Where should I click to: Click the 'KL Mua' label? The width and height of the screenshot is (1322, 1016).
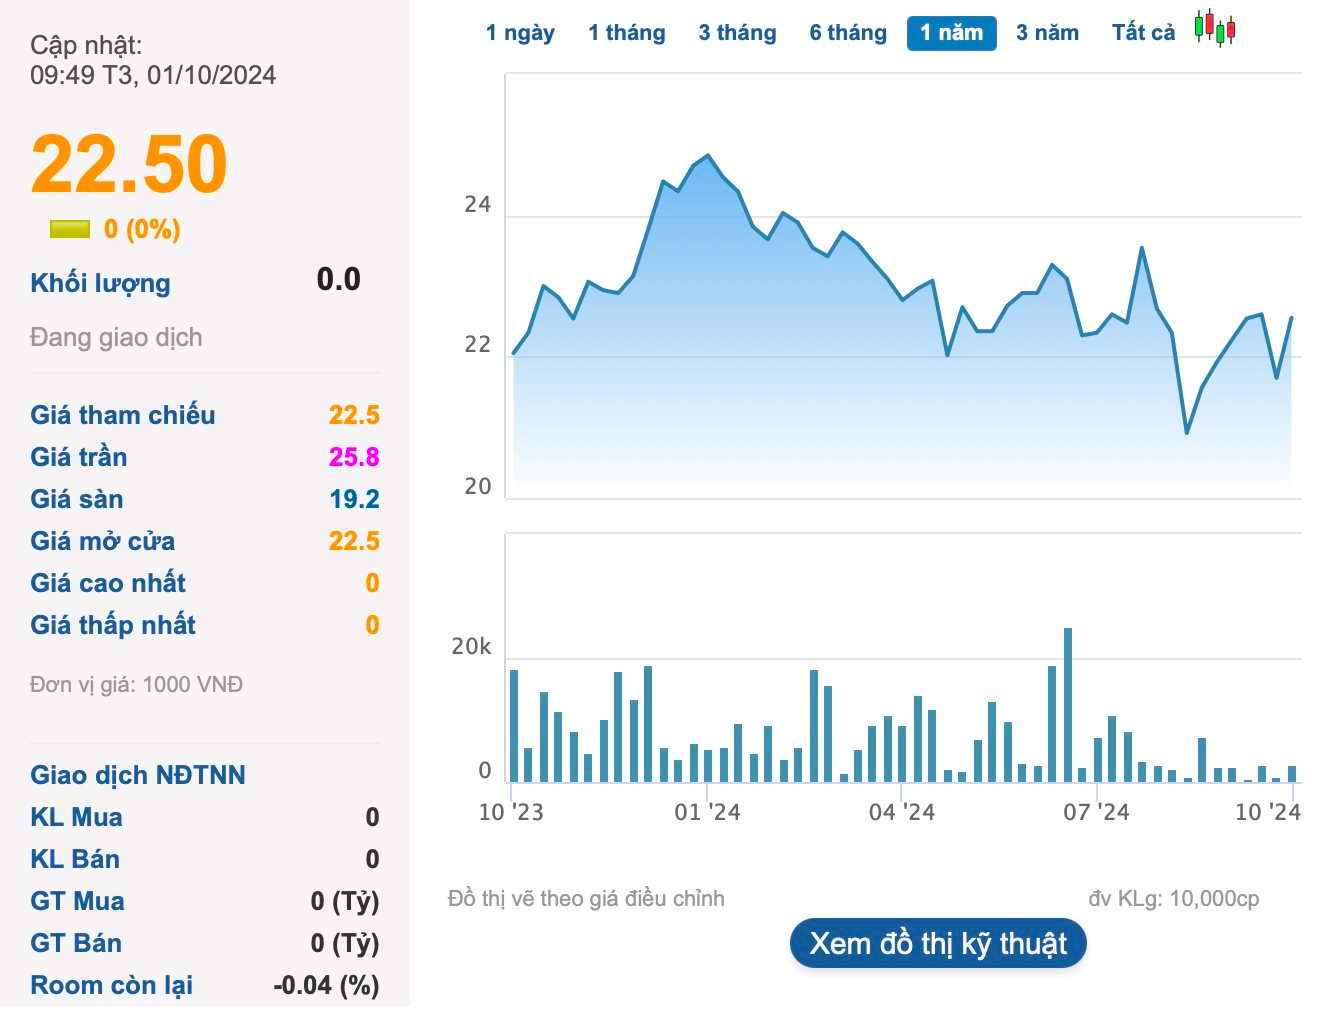pos(76,817)
